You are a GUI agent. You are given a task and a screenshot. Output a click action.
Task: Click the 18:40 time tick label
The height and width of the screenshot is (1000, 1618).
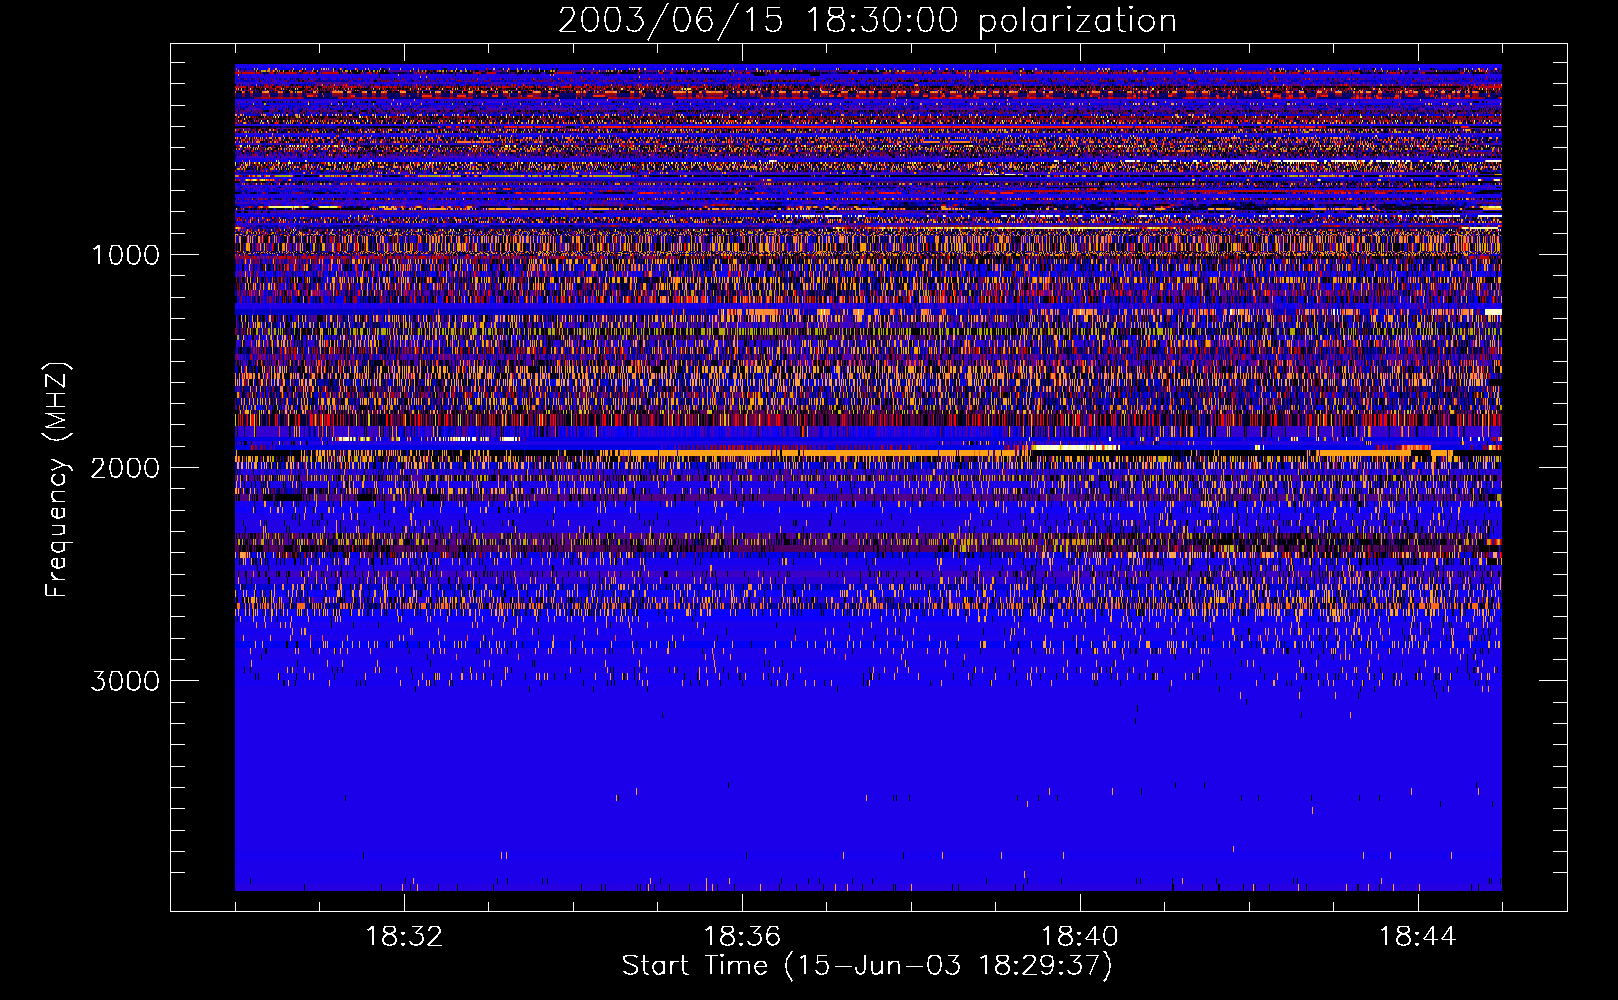1080,937
